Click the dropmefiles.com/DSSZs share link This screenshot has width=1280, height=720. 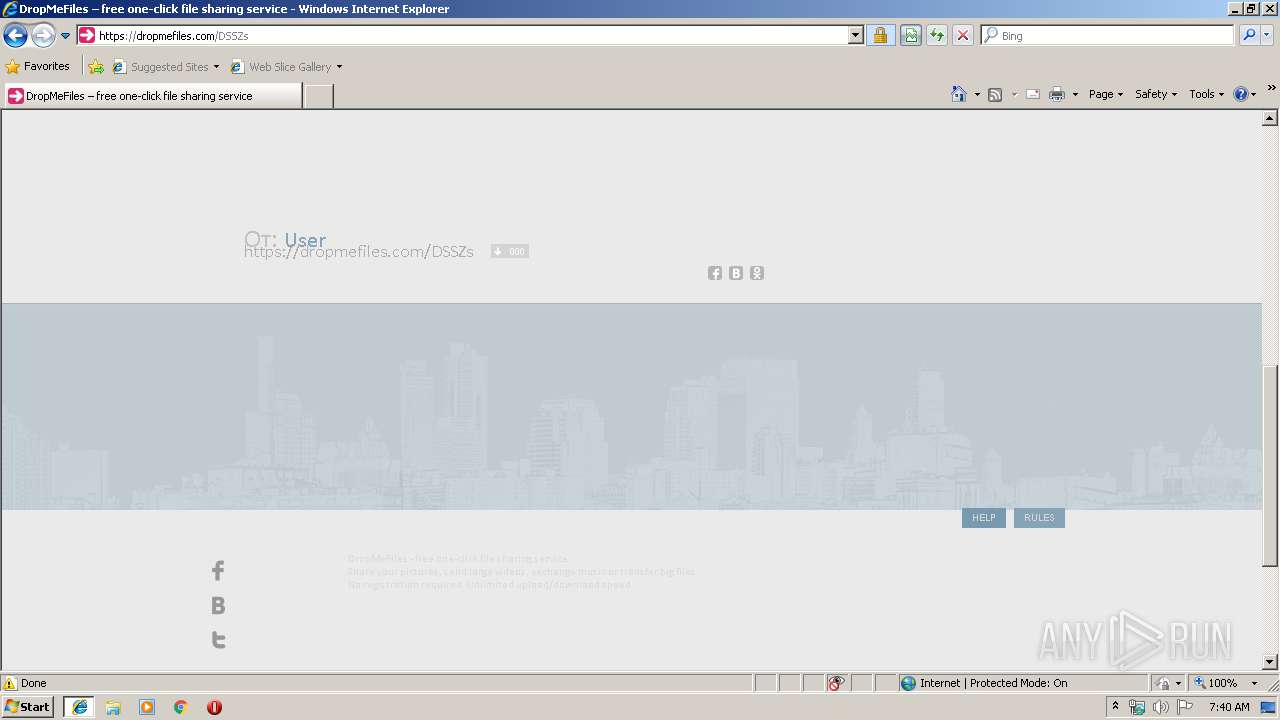click(x=359, y=252)
